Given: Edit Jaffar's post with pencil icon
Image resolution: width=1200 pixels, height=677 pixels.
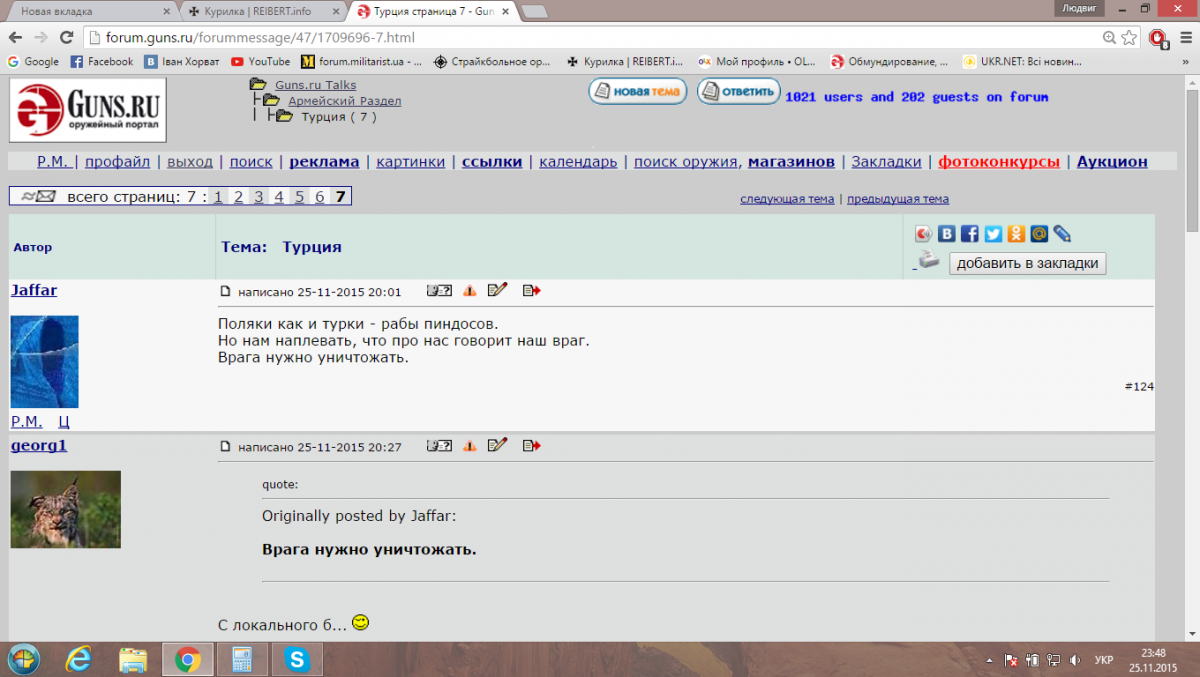Looking at the screenshot, I should [497, 290].
